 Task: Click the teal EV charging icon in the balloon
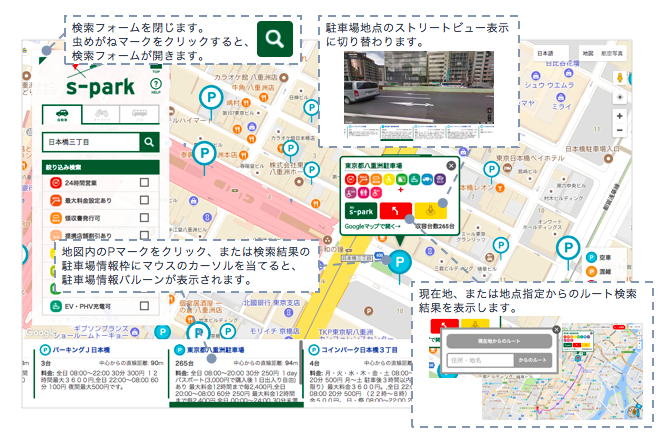tap(414, 179)
